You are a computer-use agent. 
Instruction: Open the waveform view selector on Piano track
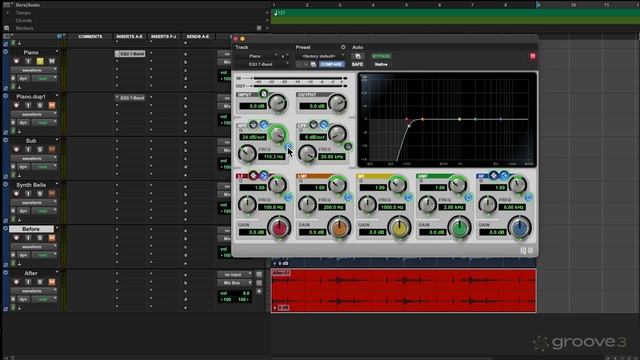(x=34, y=70)
